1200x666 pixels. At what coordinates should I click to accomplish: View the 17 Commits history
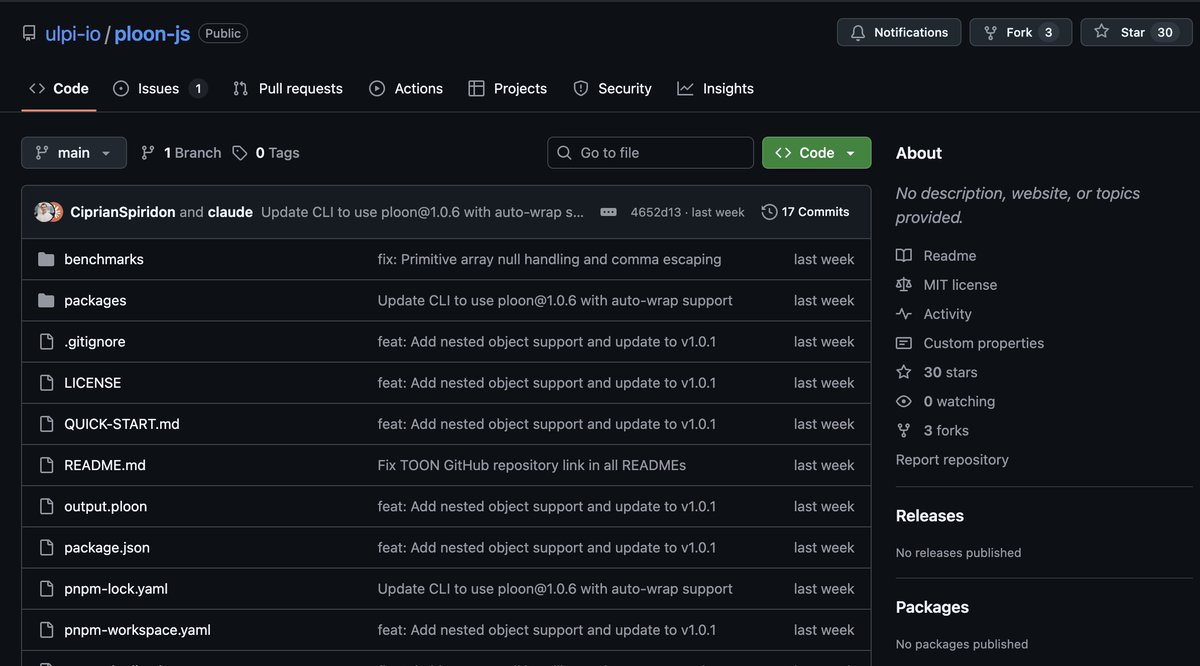tap(805, 212)
